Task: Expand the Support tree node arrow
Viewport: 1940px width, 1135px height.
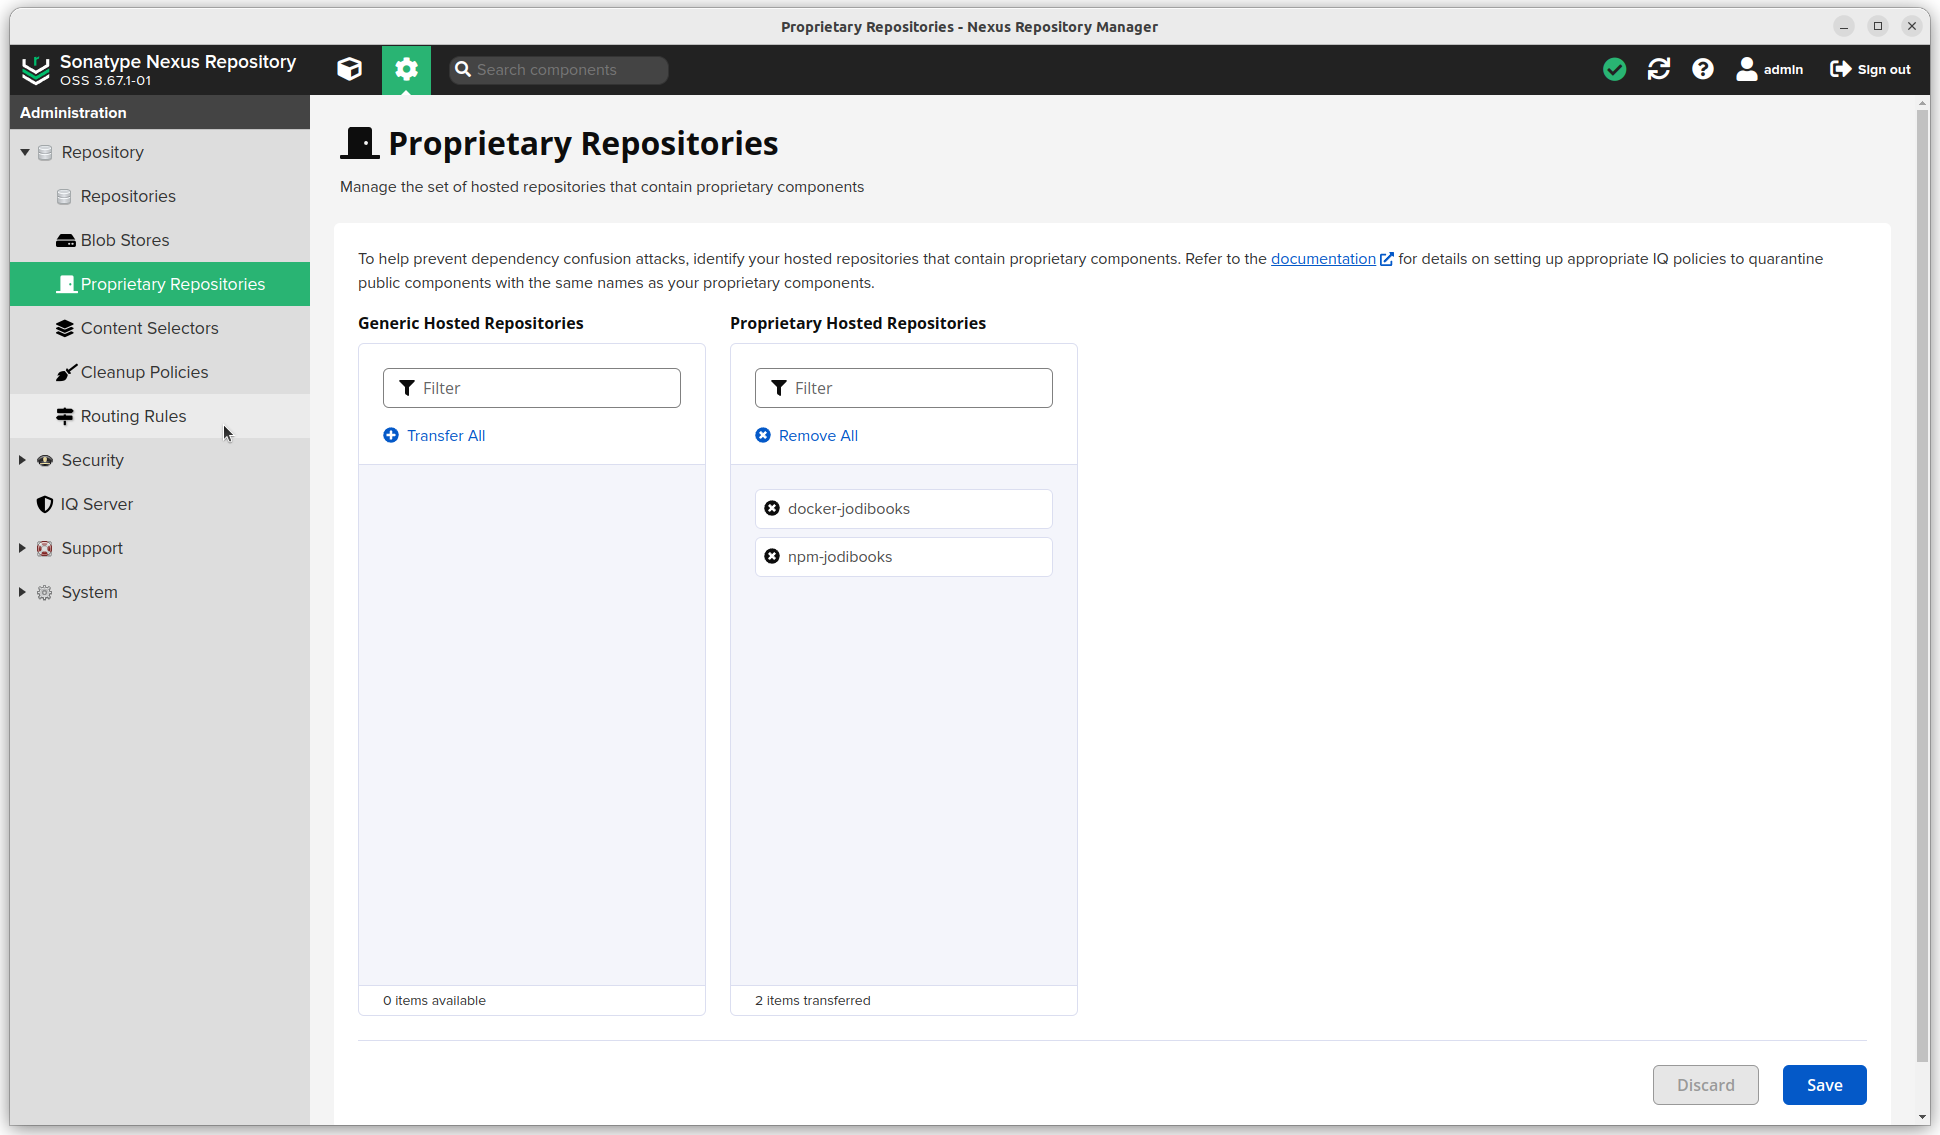Action: point(22,548)
